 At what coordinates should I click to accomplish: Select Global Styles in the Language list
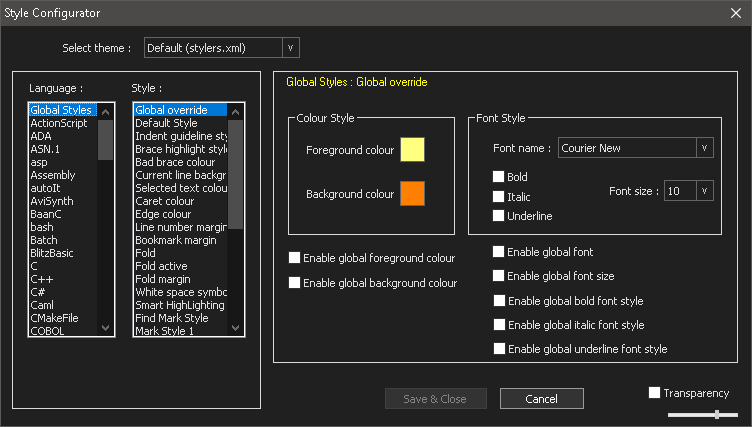pyautogui.click(x=63, y=110)
